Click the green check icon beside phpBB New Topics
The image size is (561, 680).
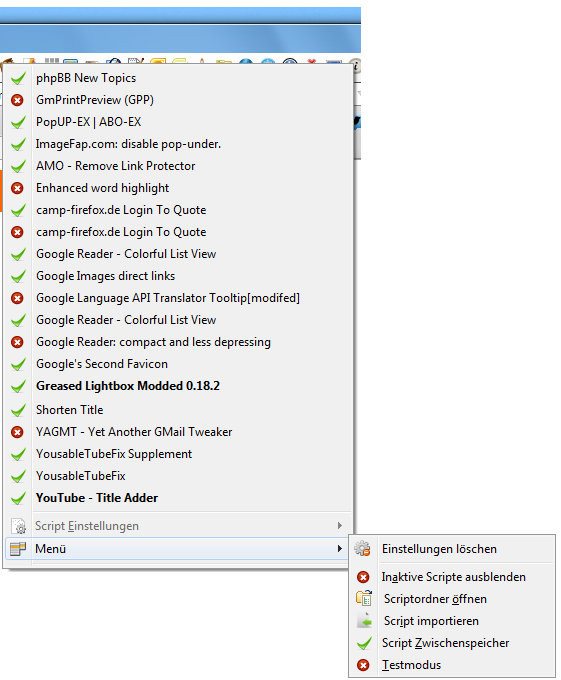(x=18, y=78)
